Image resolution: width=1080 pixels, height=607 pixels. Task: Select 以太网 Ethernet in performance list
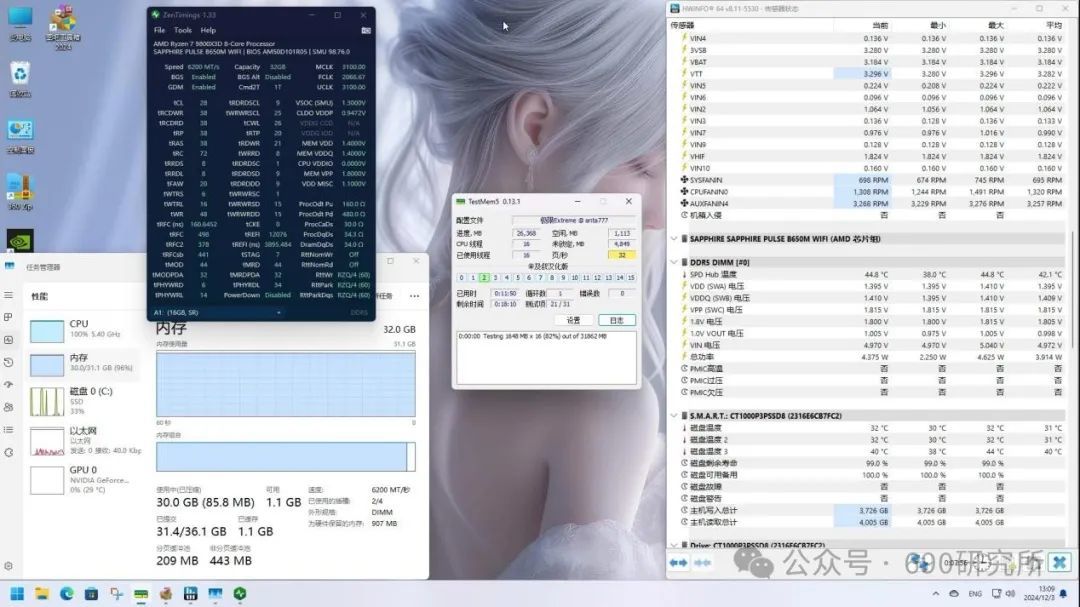pyautogui.click(x=84, y=440)
